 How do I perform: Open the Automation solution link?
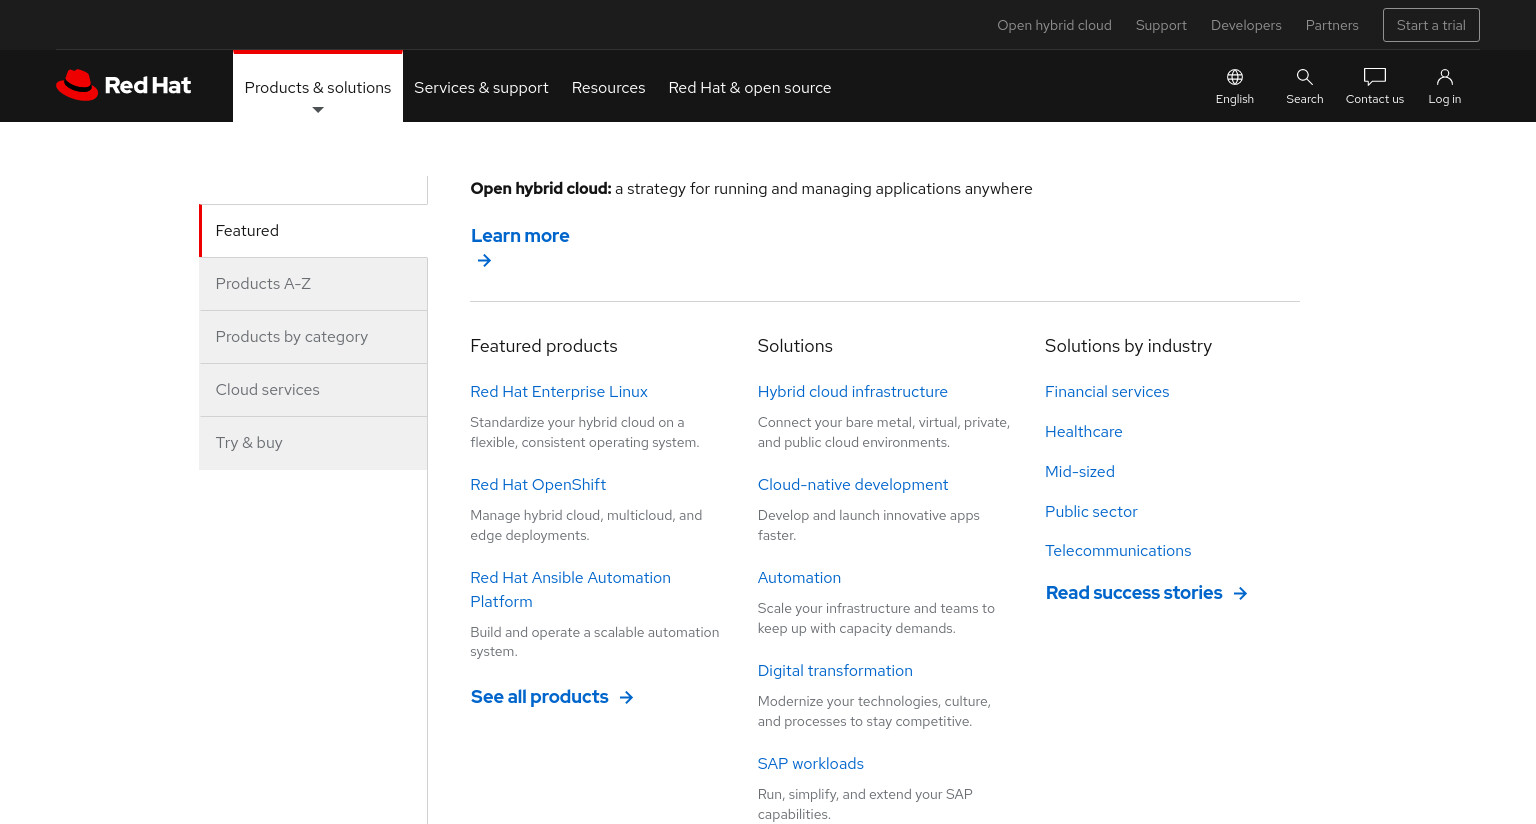pyautogui.click(x=799, y=578)
